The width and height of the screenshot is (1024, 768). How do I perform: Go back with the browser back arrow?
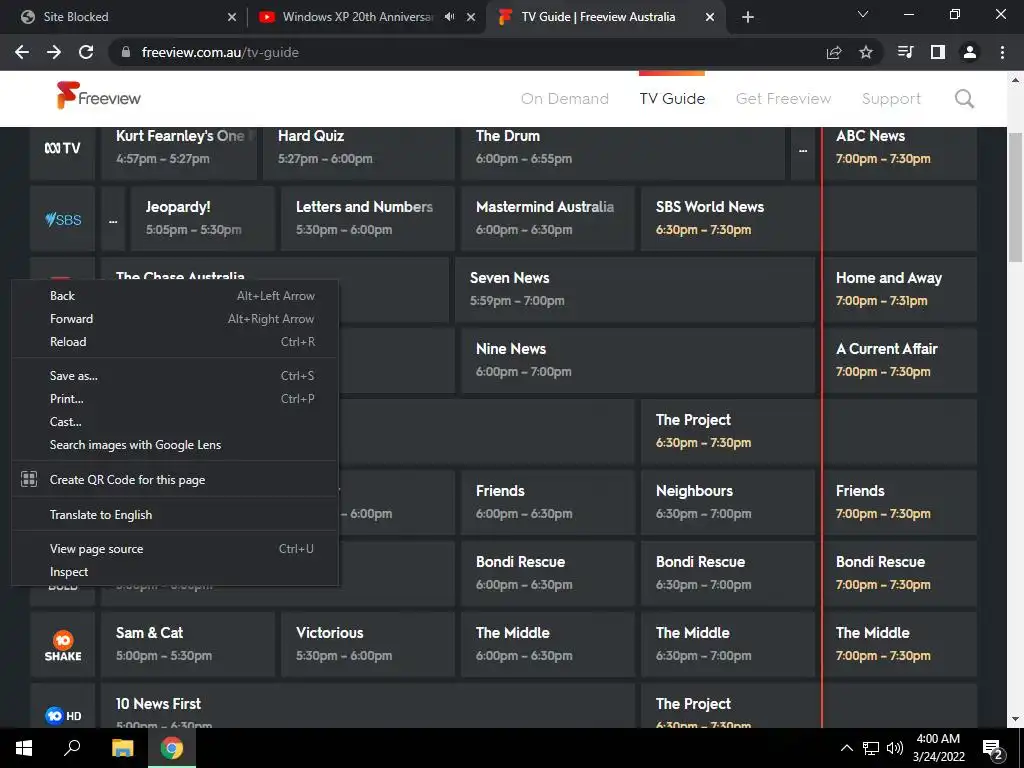pyautogui.click(x=22, y=52)
